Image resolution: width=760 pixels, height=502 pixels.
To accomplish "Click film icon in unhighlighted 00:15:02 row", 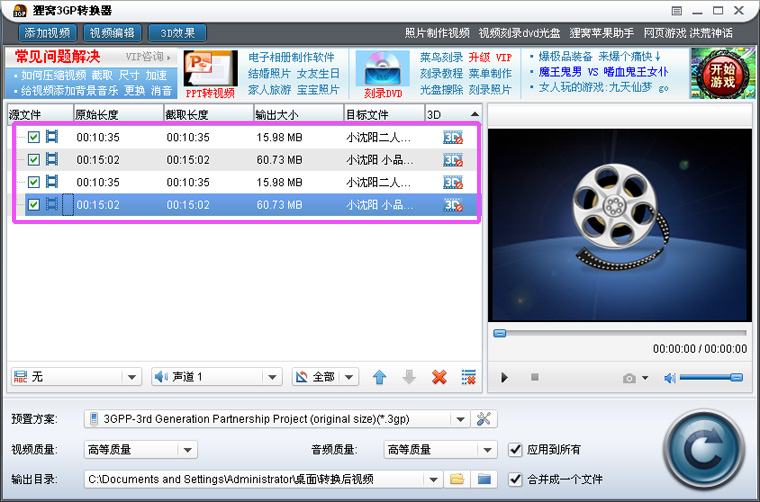I will [52, 159].
